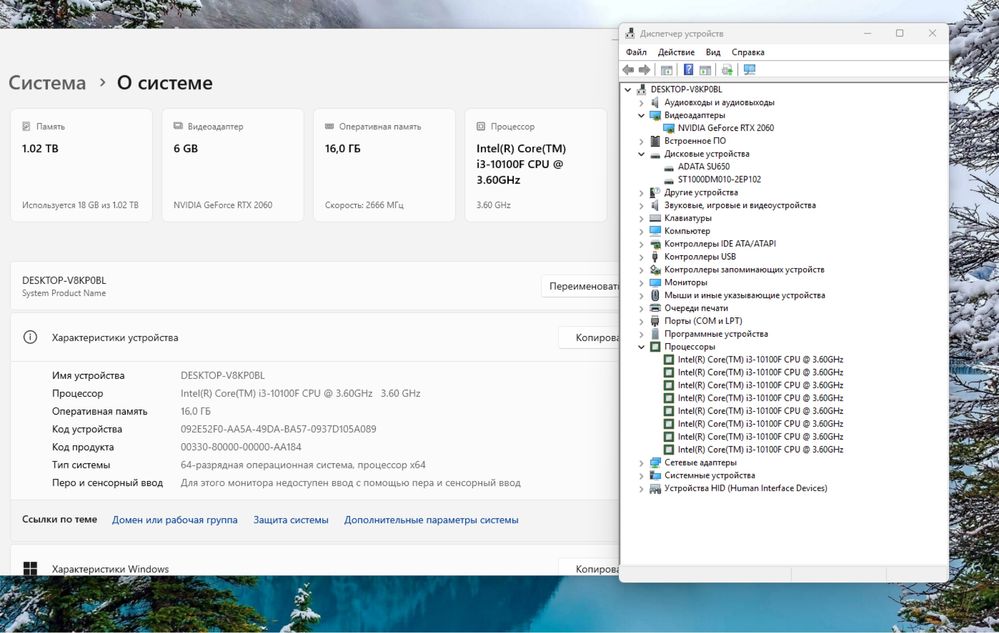This screenshot has width=999, height=633.
Task: Open Домен или рабочая группа link
Action: click(x=175, y=520)
